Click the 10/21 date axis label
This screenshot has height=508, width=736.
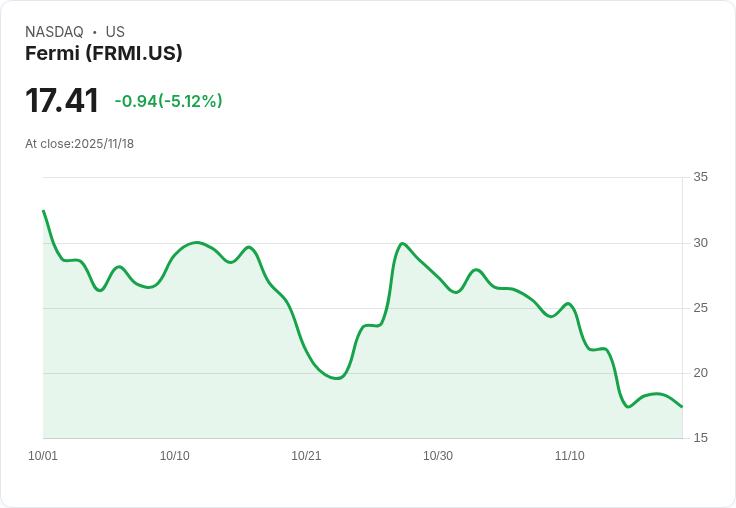coord(306,456)
